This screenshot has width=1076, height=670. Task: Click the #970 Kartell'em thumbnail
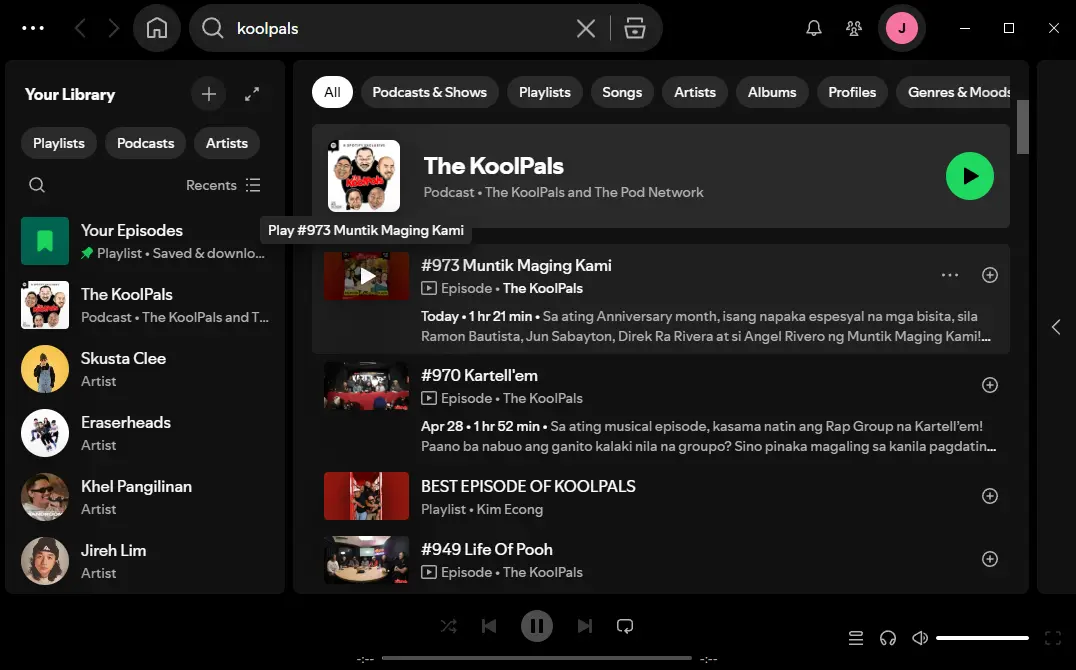366,386
